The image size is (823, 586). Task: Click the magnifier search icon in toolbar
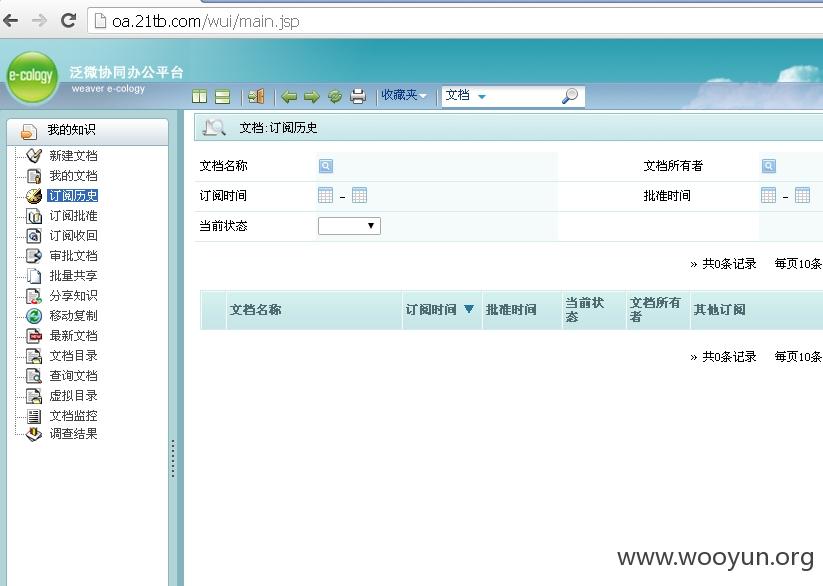click(x=570, y=96)
